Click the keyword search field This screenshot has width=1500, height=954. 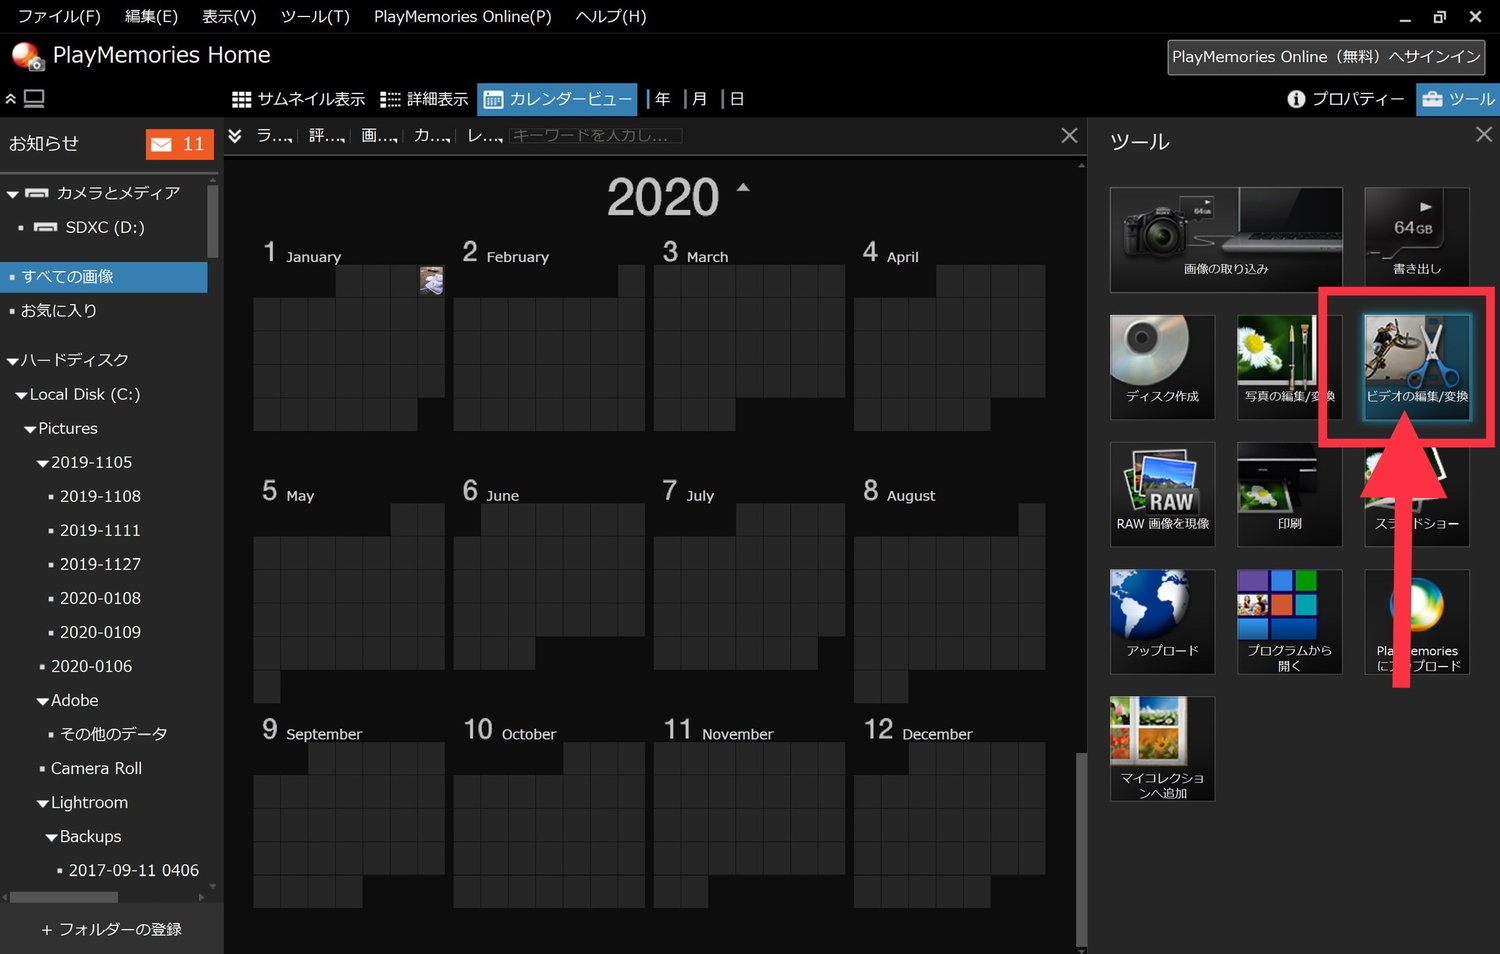[x=596, y=136]
